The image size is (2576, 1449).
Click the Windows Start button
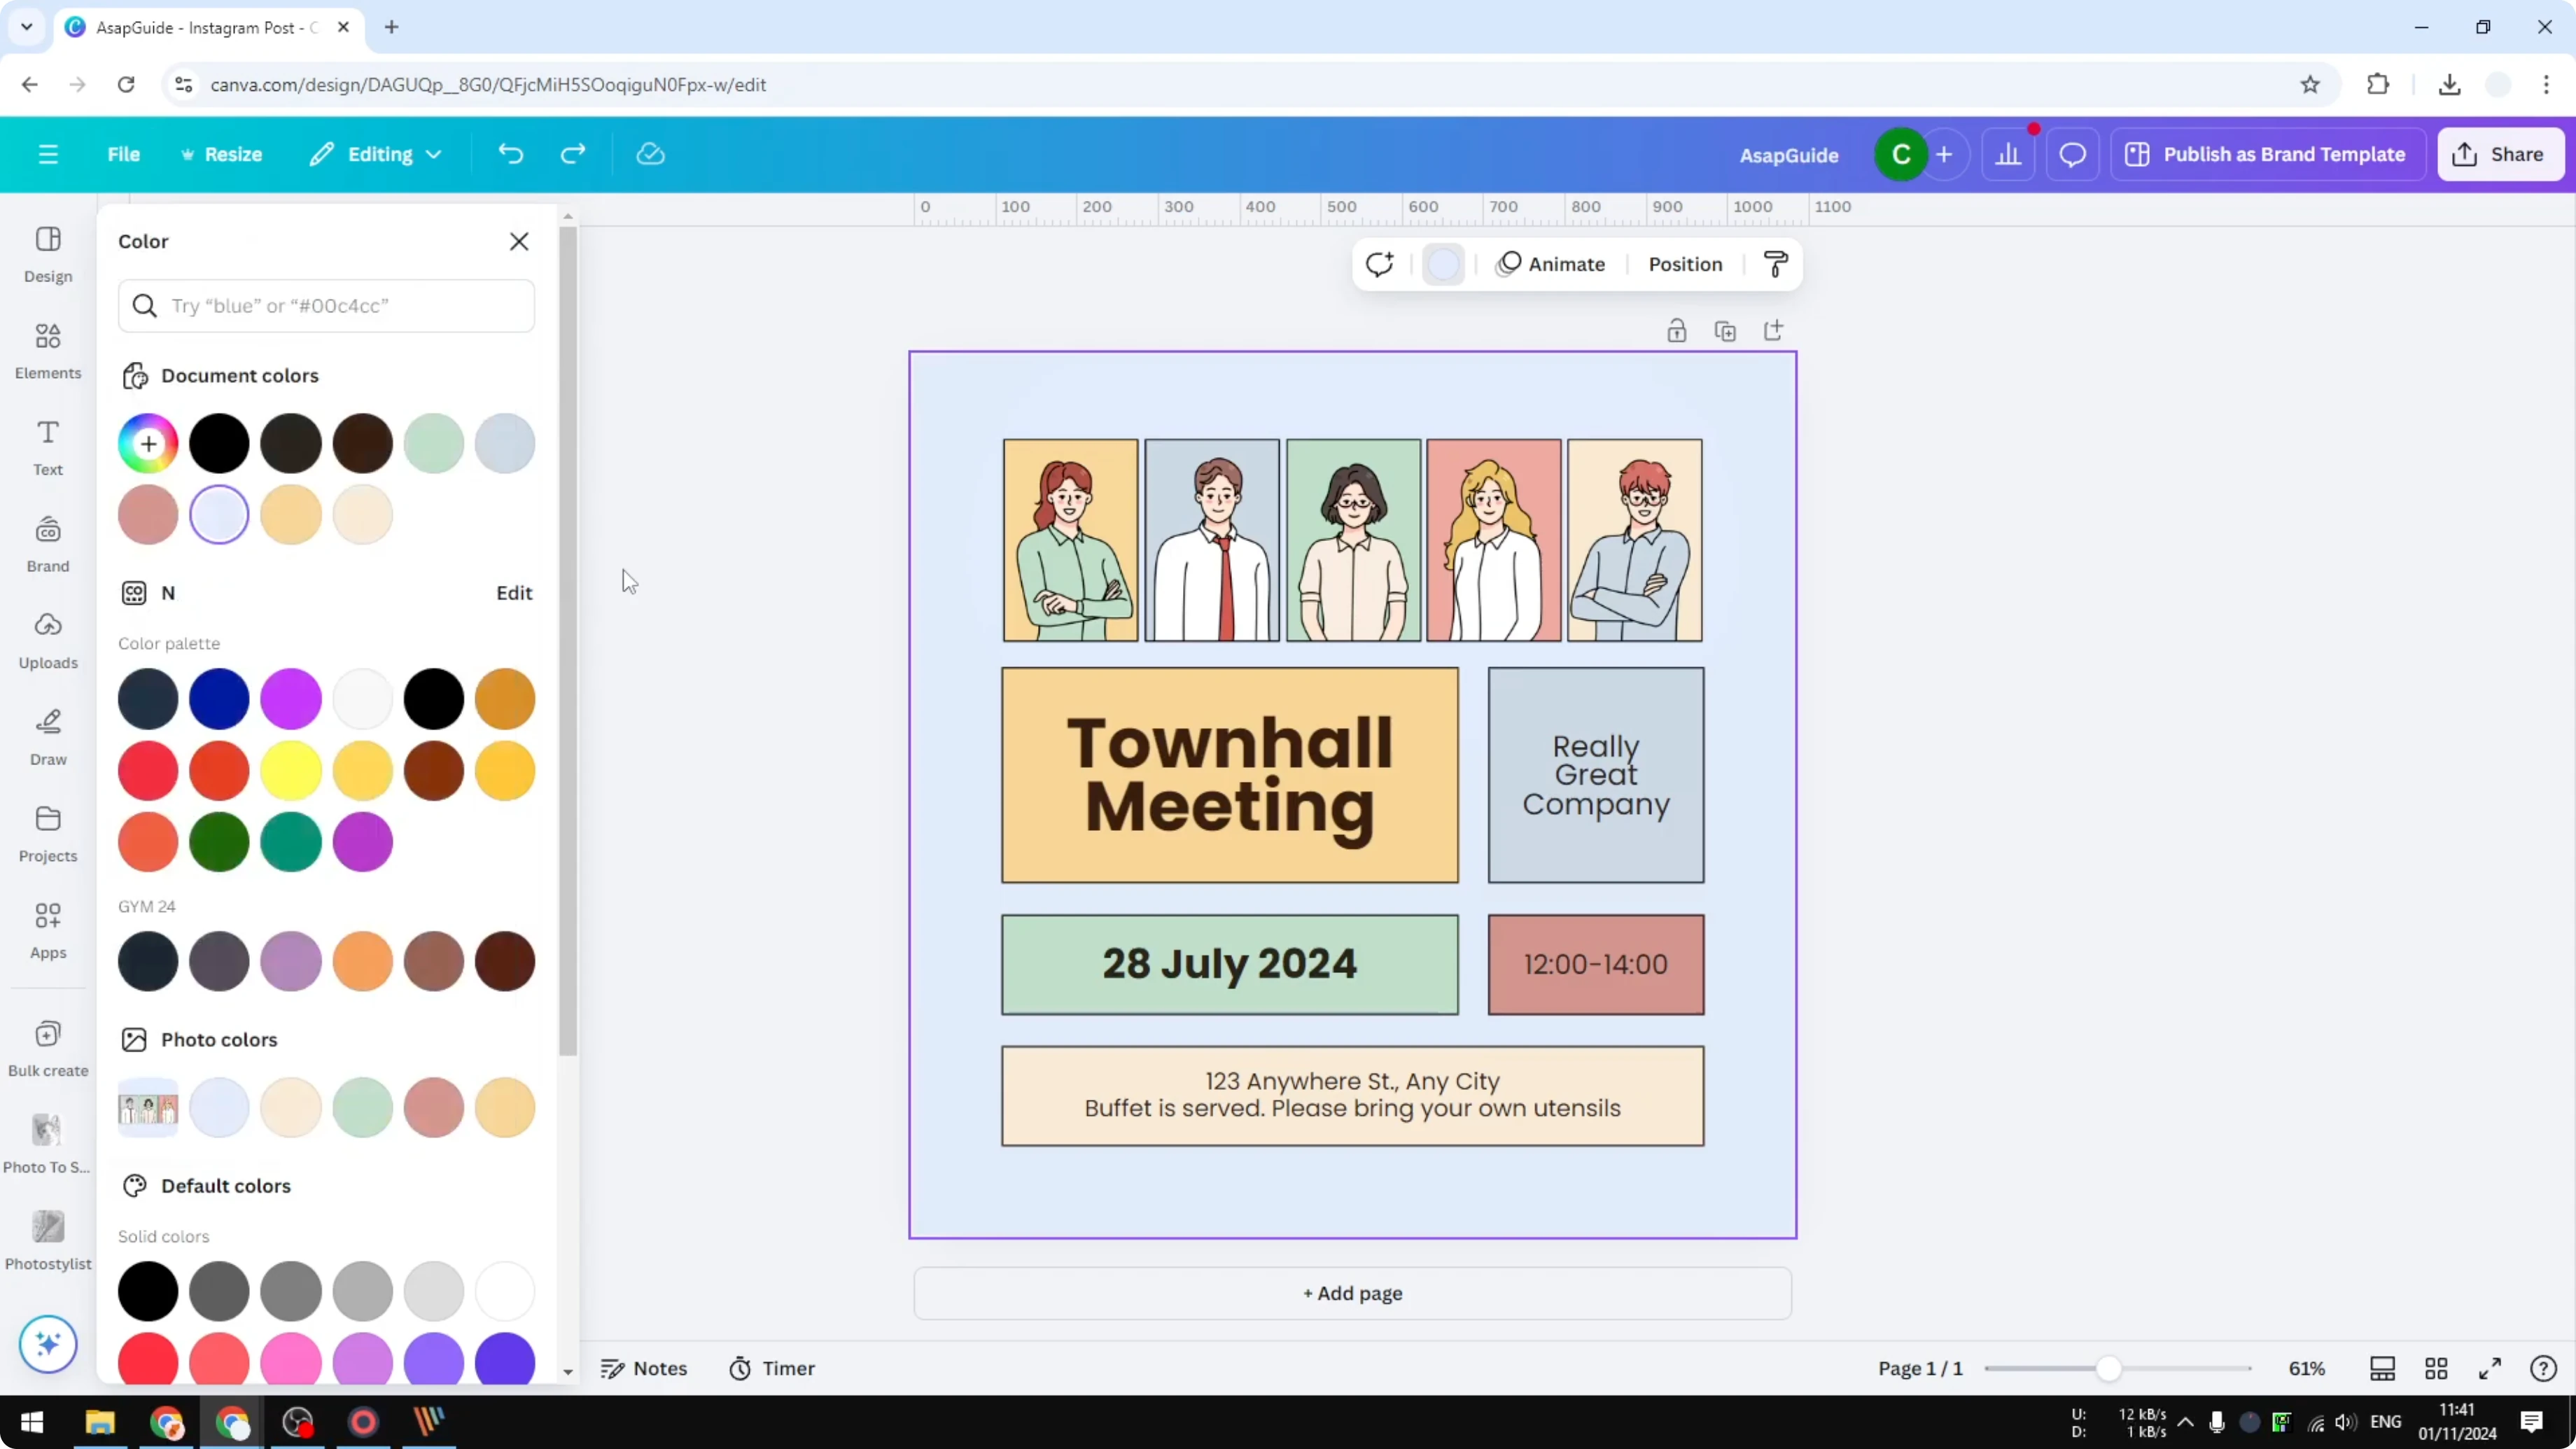coord(32,1421)
